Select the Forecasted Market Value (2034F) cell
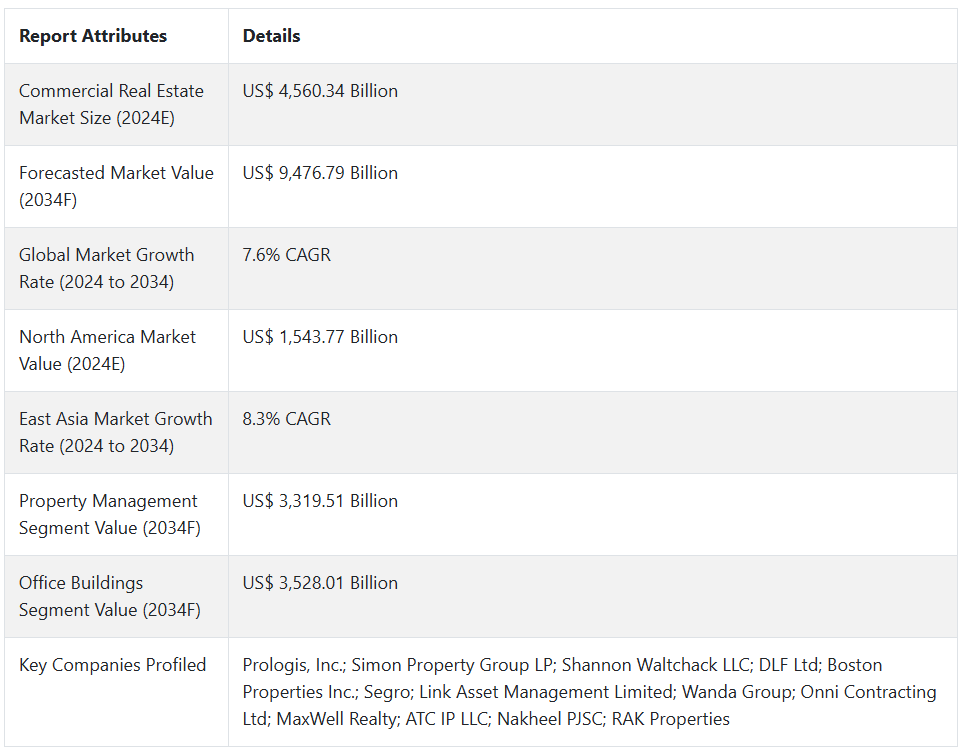The width and height of the screenshot is (962, 754). pyautogui.click(x=116, y=186)
